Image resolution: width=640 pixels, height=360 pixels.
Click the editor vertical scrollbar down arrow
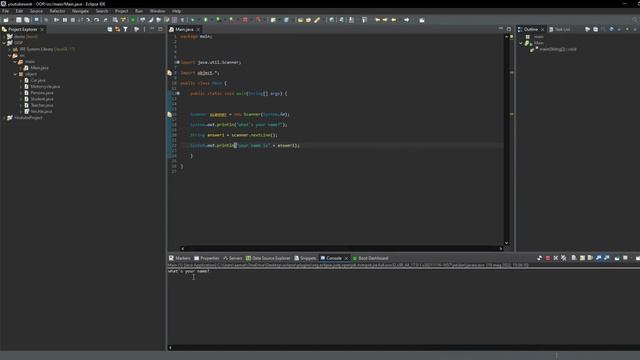pos(506,243)
